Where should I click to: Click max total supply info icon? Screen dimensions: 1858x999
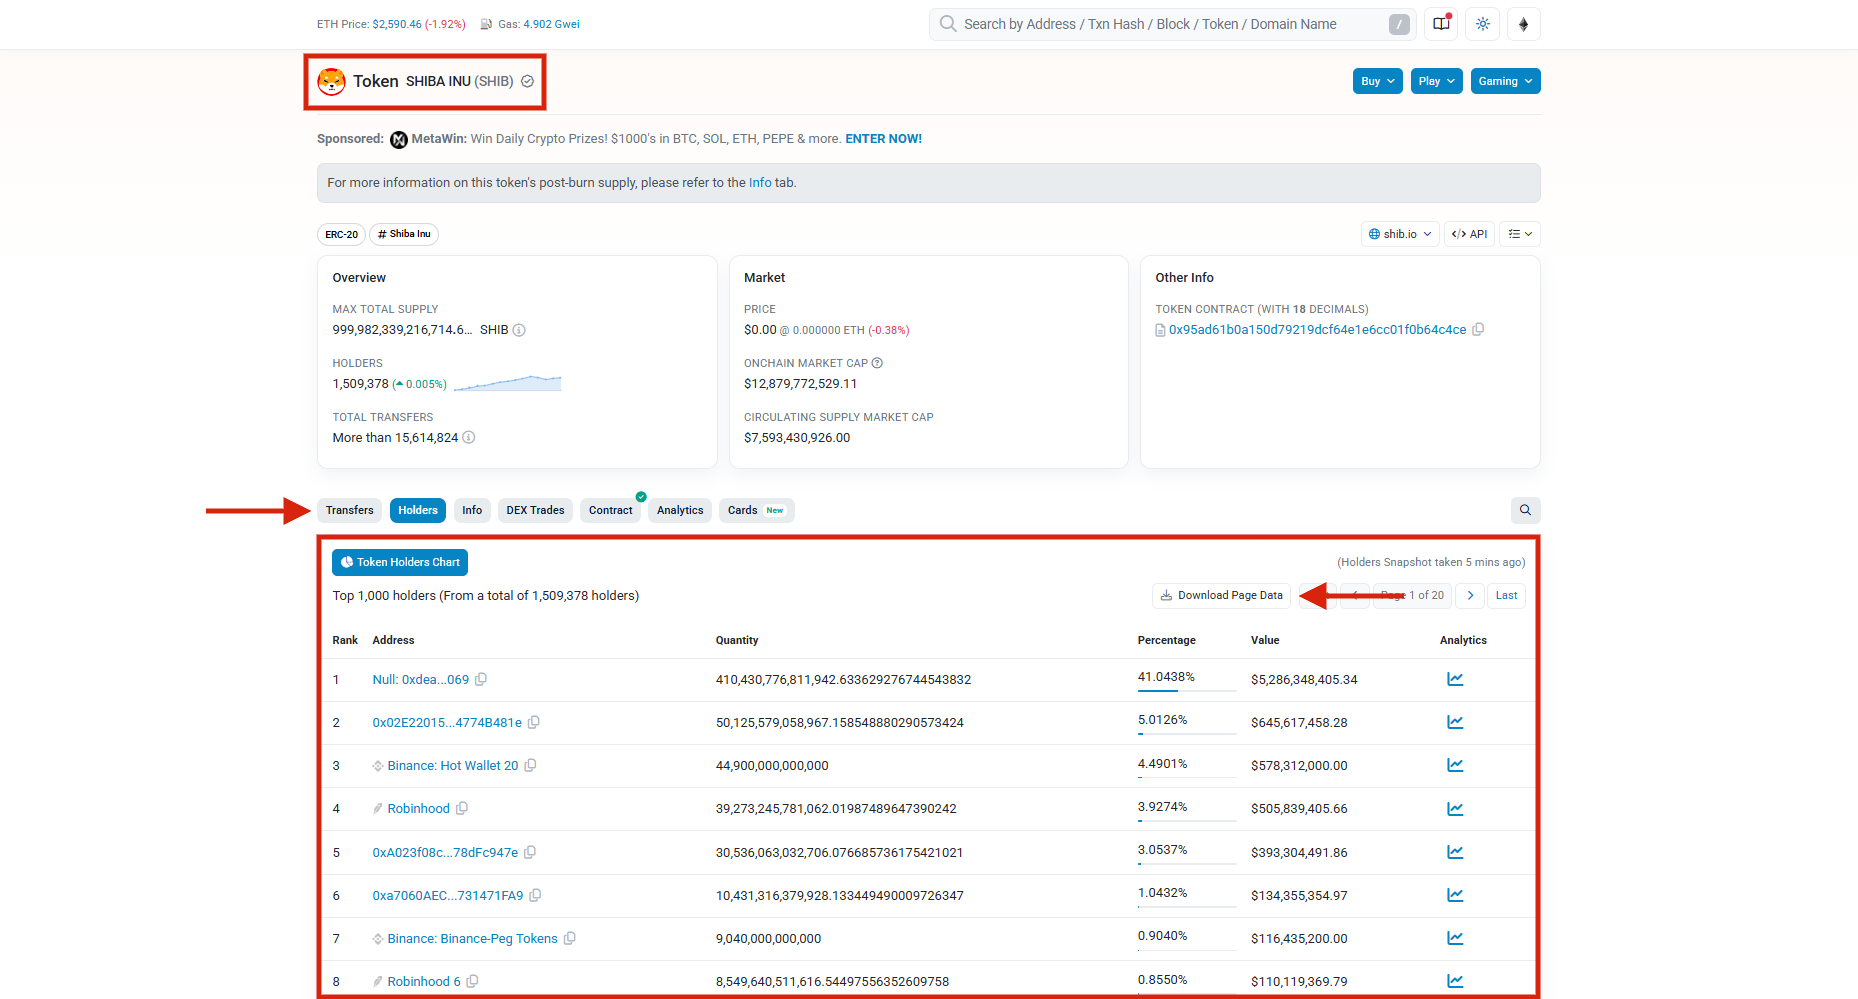(519, 330)
